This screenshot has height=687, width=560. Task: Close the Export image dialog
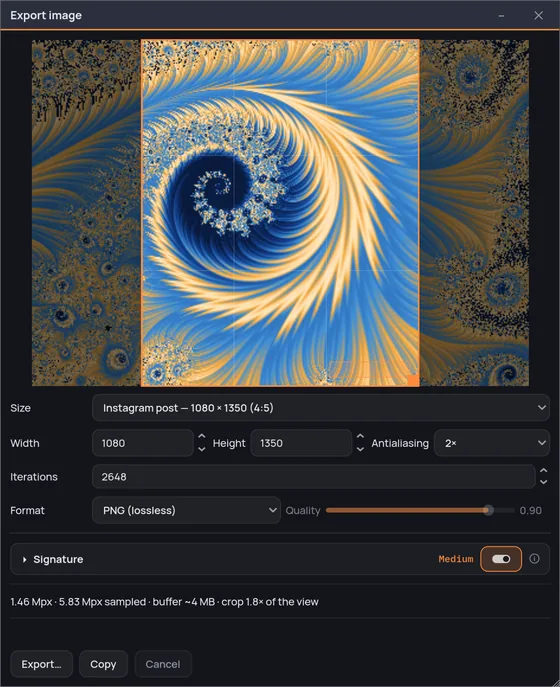(x=539, y=16)
